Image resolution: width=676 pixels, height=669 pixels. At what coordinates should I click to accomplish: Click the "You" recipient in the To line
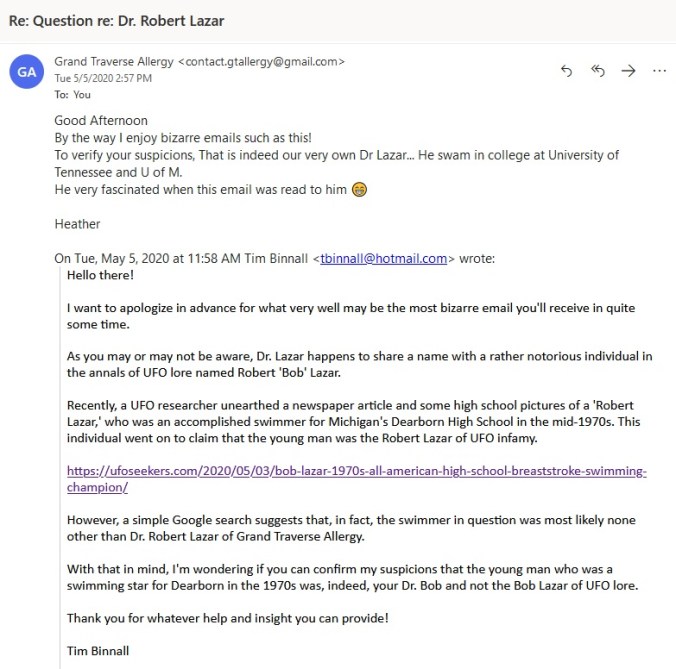click(82, 95)
